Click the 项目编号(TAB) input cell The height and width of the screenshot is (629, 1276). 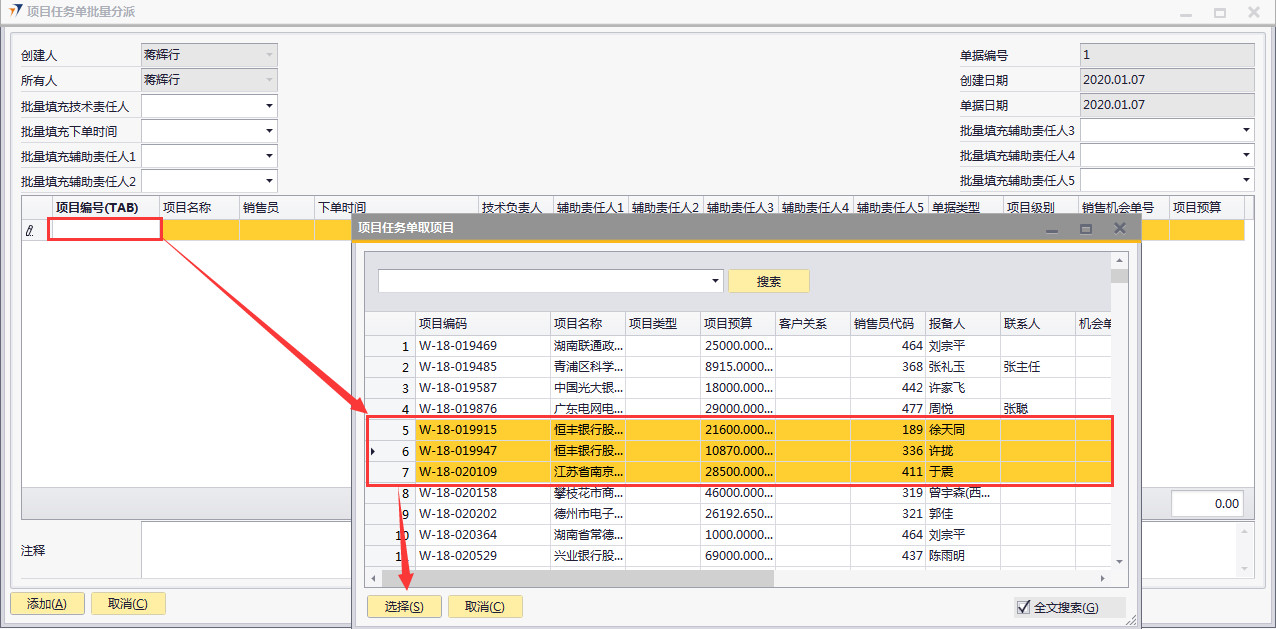click(x=105, y=229)
